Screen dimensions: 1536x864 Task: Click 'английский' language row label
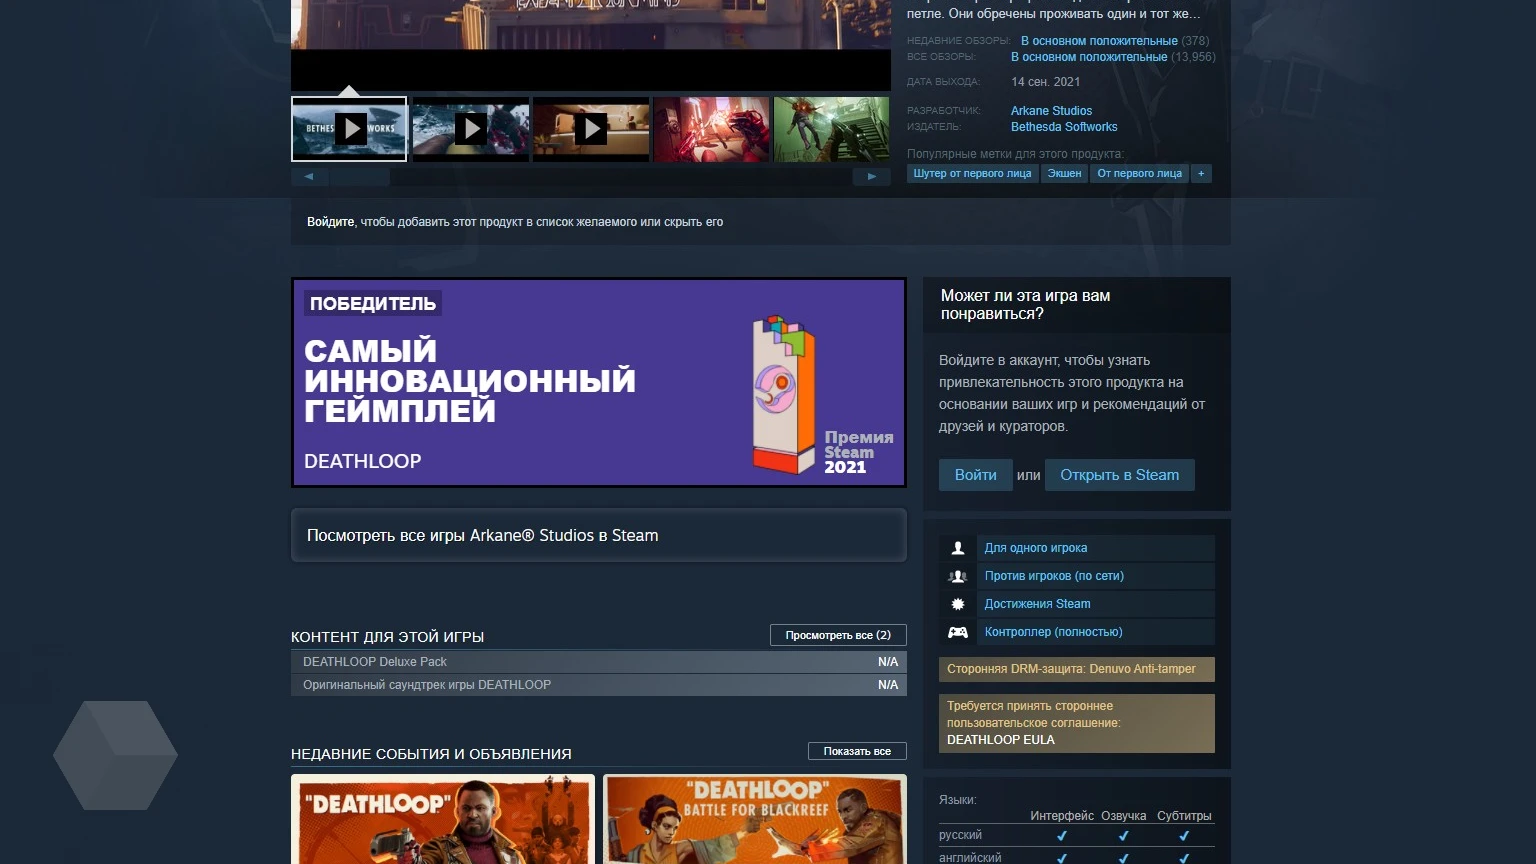(x=970, y=857)
